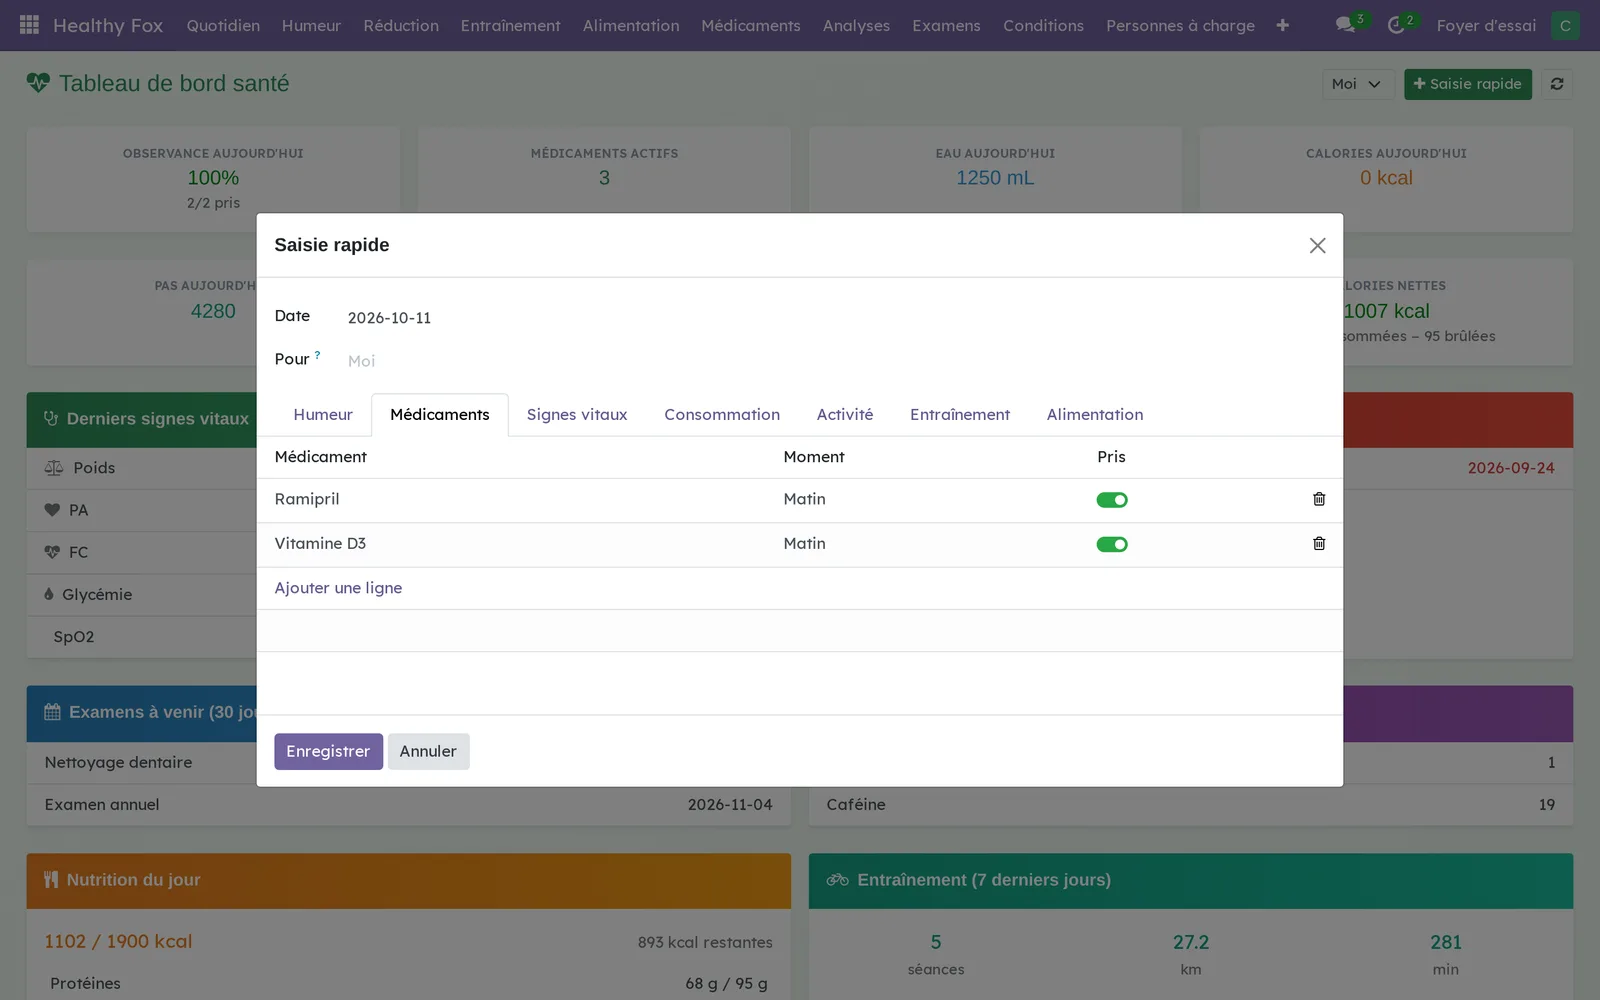The image size is (1600, 1000).
Task: Open the Moi person dropdown on dashboard
Action: pos(1356,84)
